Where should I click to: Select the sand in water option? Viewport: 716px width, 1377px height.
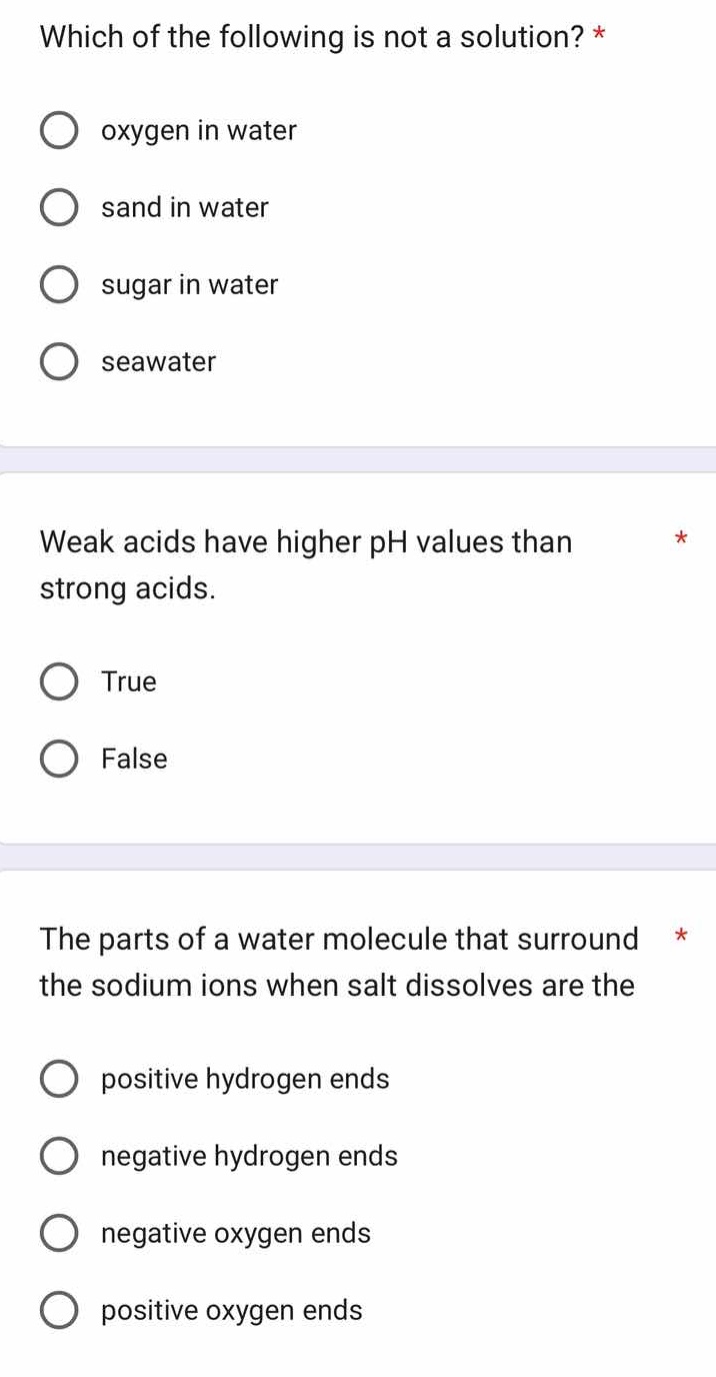pos(58,207)
